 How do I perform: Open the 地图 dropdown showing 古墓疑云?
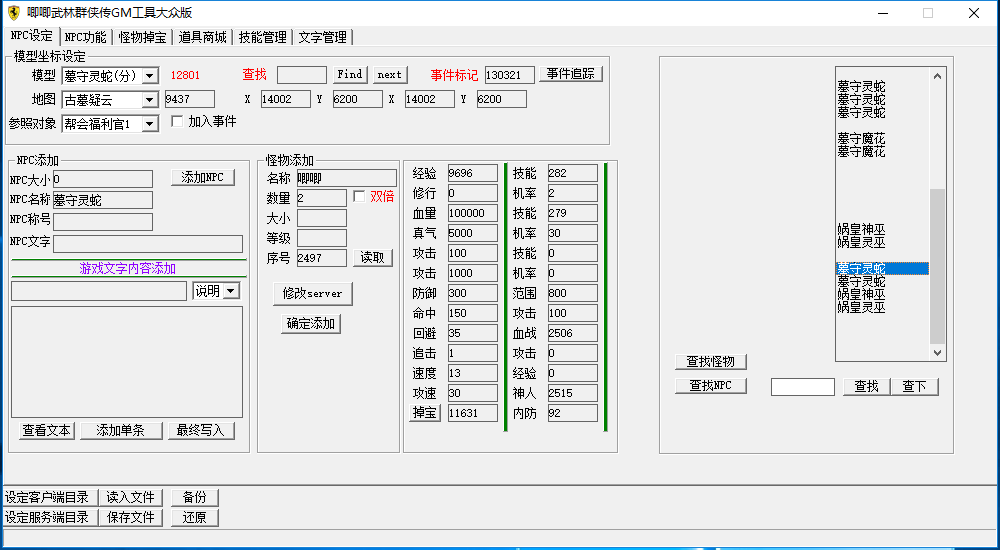tap(150, 100)
